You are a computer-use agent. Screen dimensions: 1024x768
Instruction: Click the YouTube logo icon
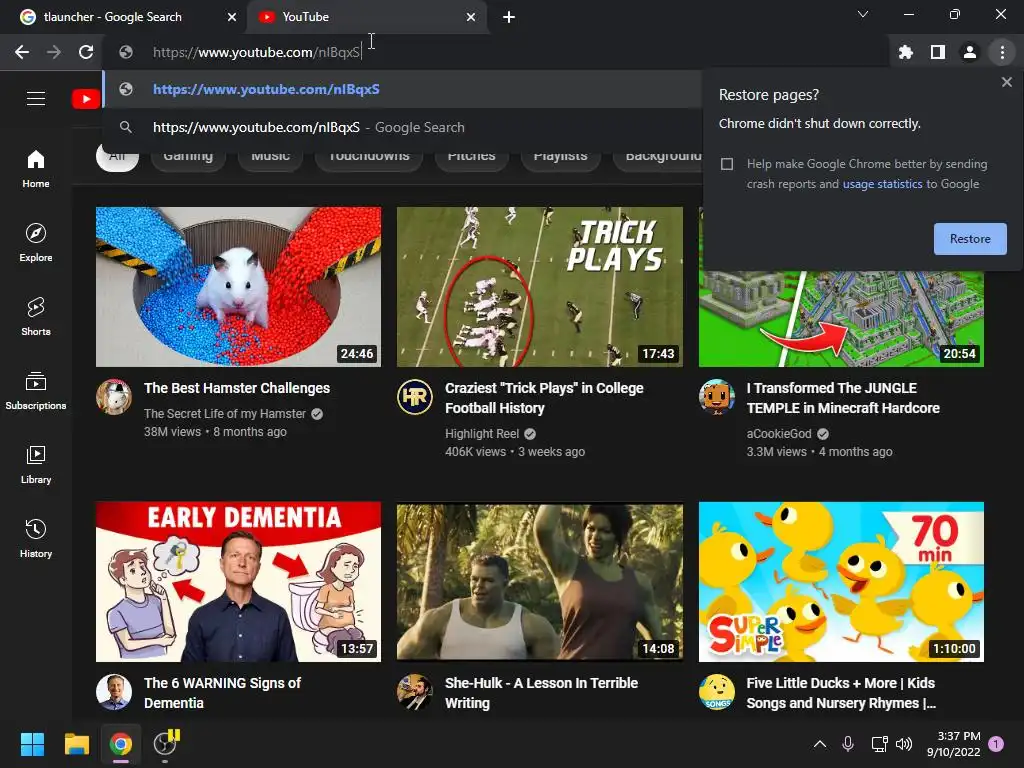coord(86,99)
